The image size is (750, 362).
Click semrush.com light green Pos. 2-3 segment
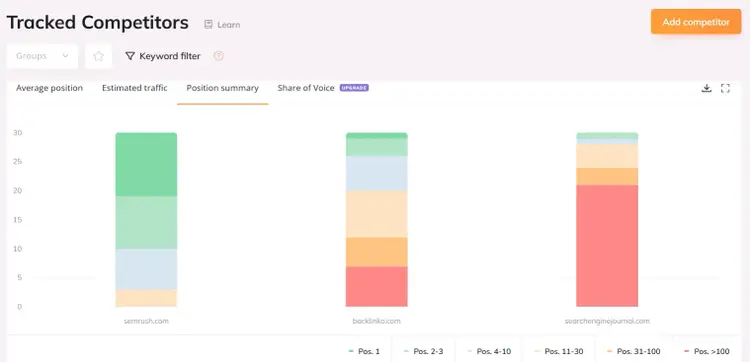(146, 222)
